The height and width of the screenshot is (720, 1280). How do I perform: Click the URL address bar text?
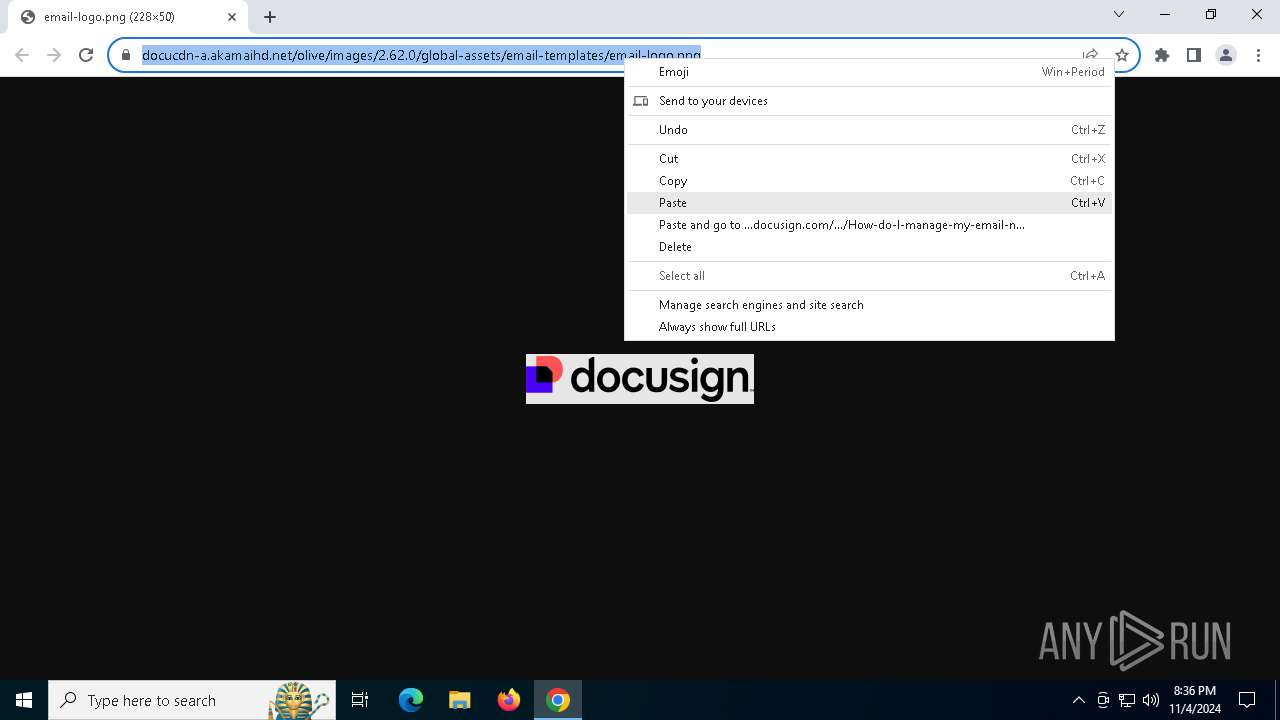(x=421, y=55)
